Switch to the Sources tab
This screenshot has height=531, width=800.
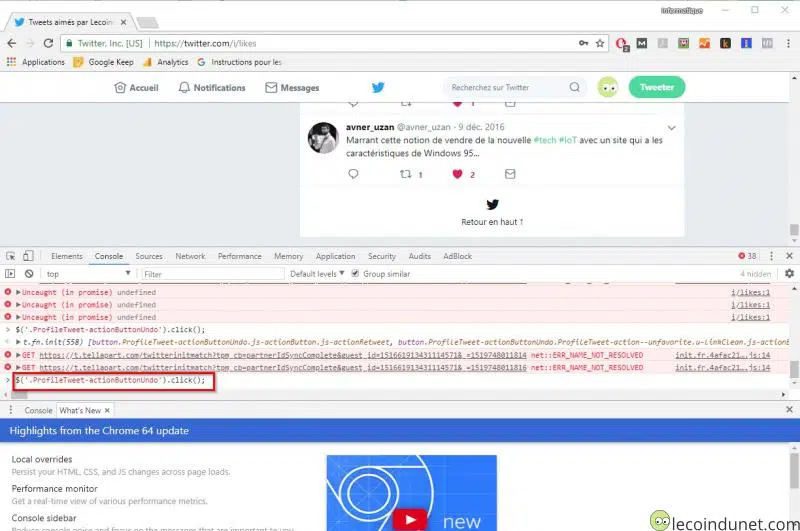(149, 256)
